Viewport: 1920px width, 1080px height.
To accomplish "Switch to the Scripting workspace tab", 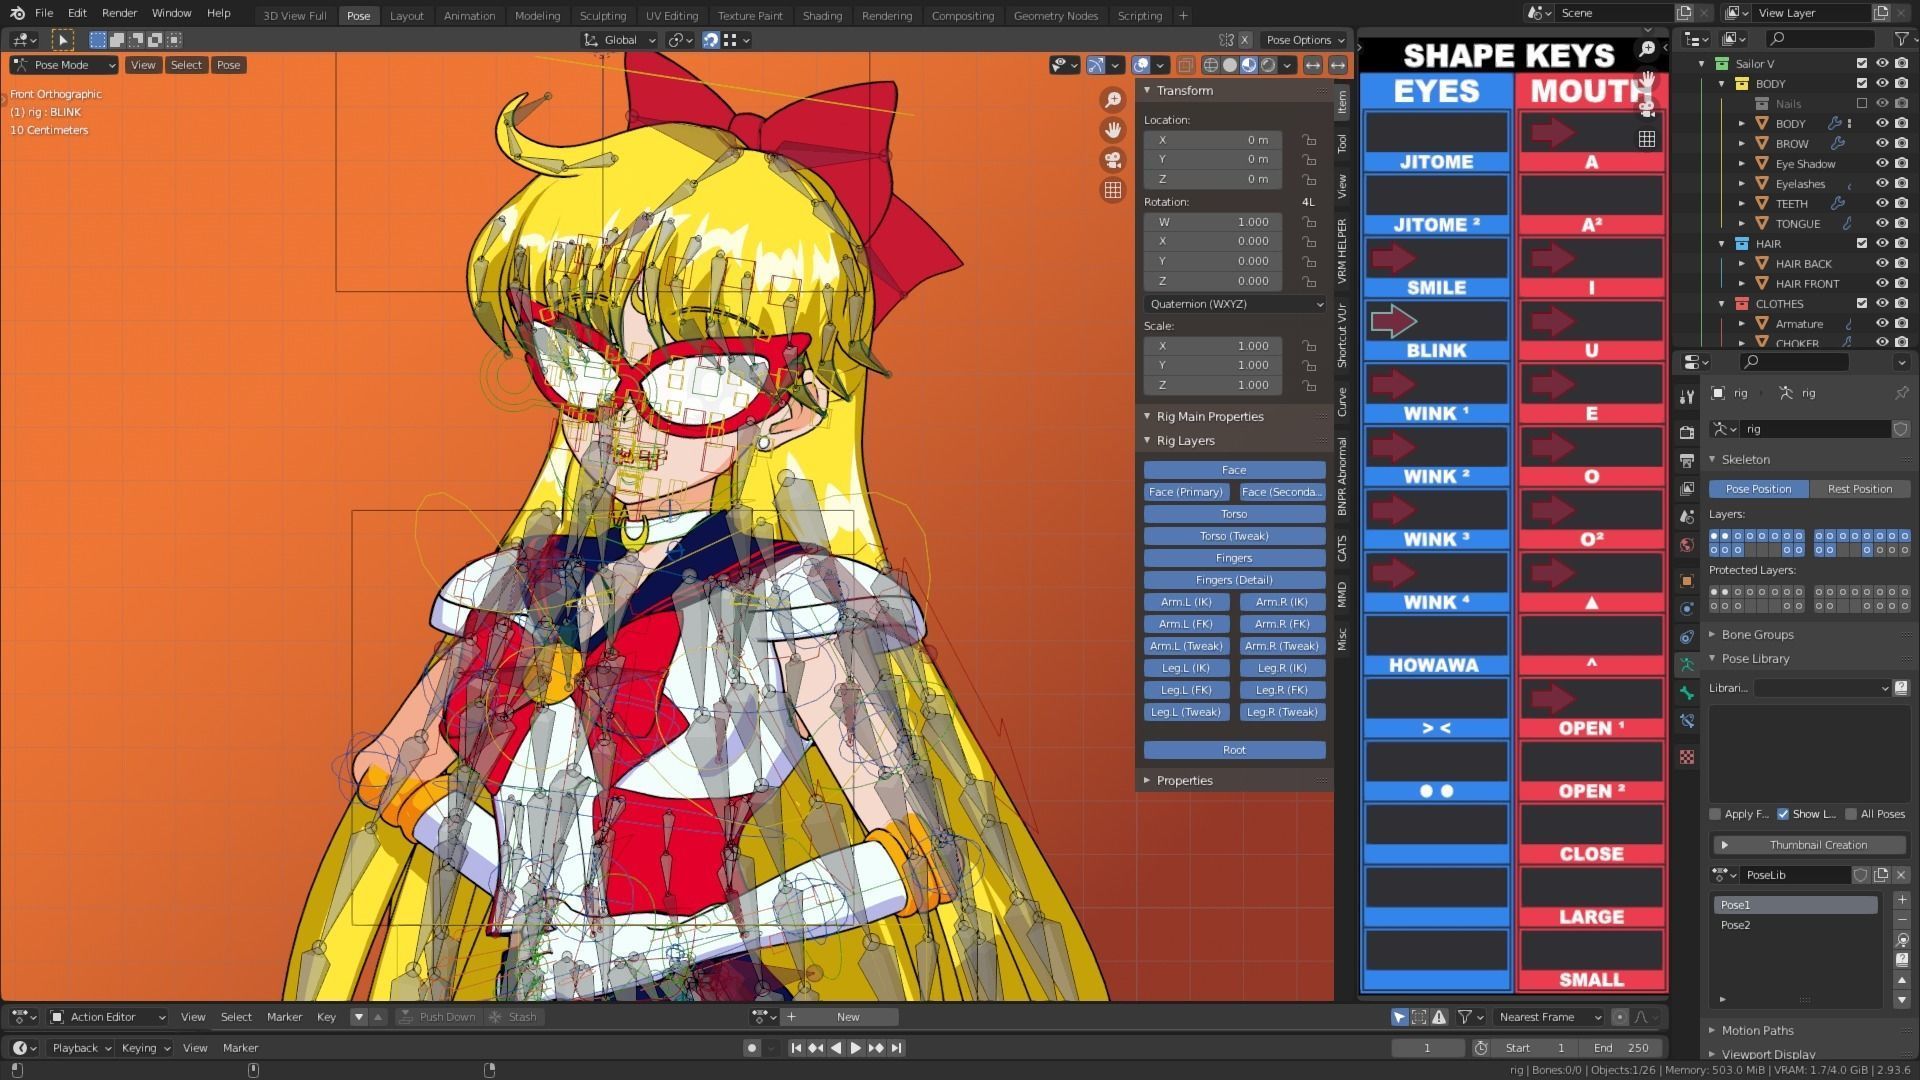I will click(1139, 15).
